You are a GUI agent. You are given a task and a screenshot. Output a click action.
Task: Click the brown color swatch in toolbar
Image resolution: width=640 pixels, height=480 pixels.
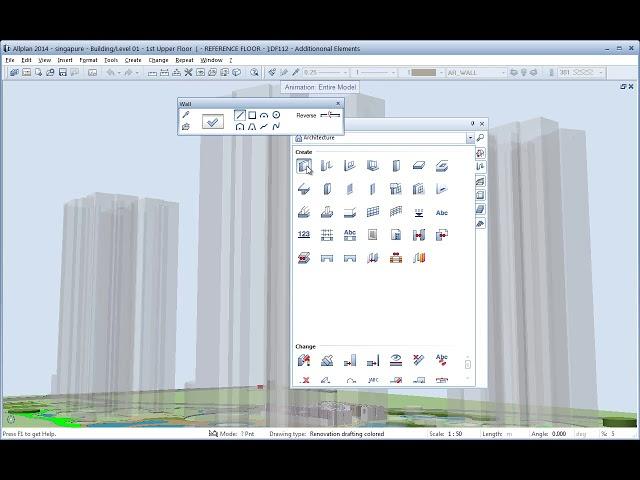pyautogui.click(x=423, y=72)
